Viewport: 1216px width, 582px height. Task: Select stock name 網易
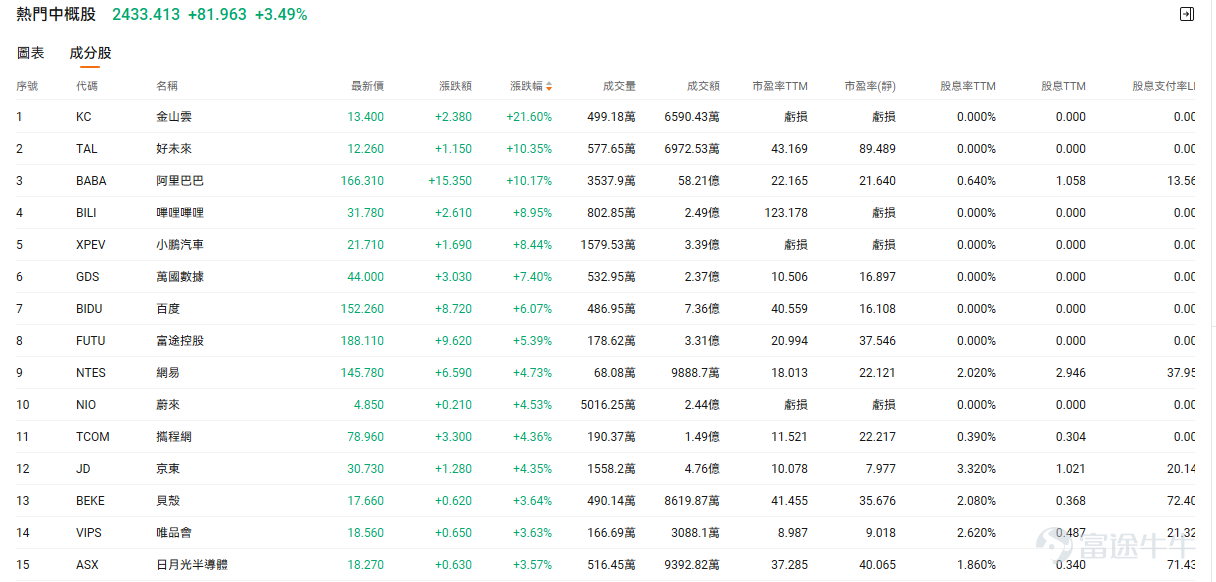coord(168,373)
